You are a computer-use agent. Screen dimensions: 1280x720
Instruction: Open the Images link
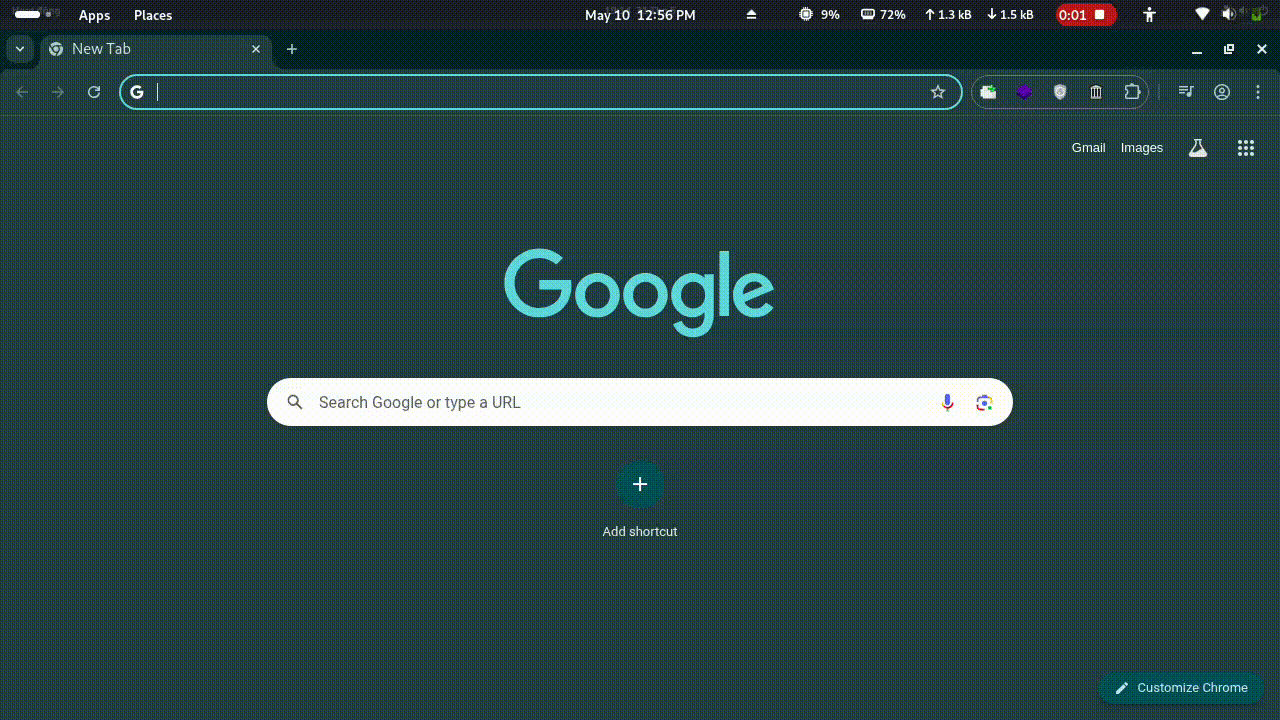click(x=1142, y=148)
